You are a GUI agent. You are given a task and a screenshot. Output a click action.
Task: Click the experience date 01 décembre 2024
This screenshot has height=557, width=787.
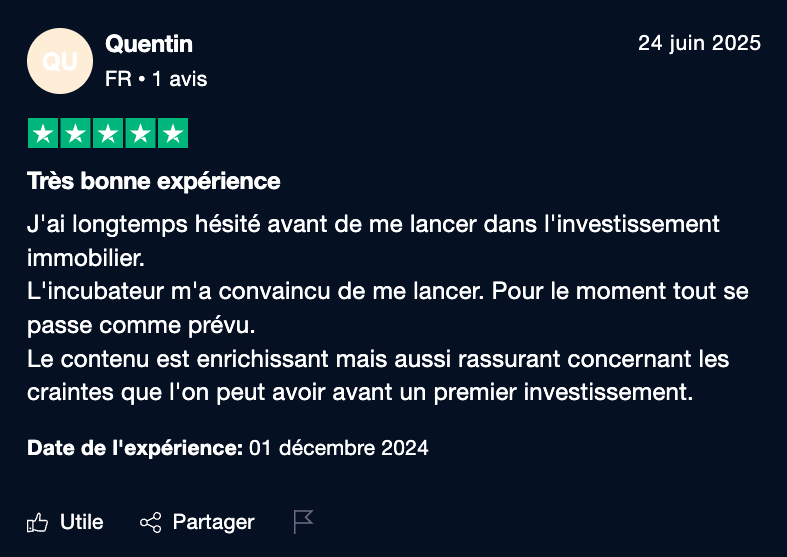point(339,448)
